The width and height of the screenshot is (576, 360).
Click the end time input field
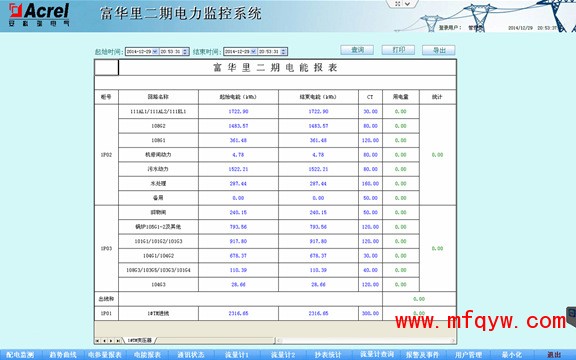coord(269,52)
